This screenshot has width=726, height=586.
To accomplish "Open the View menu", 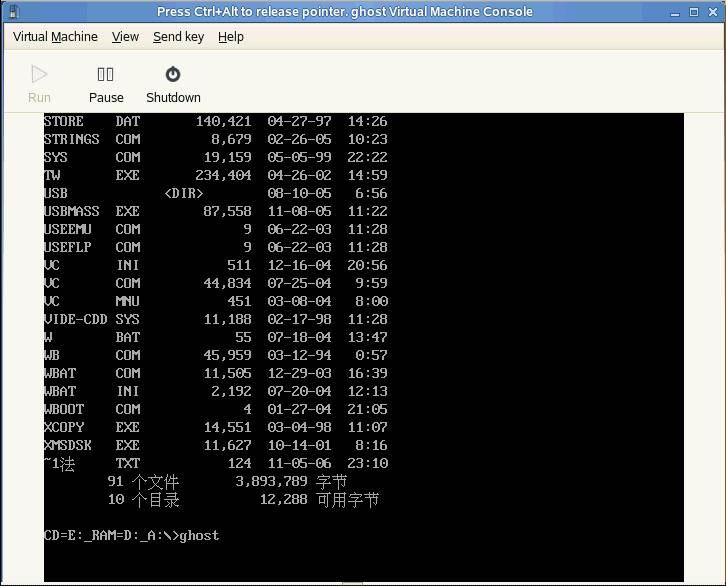I will (x=125, y=37).
